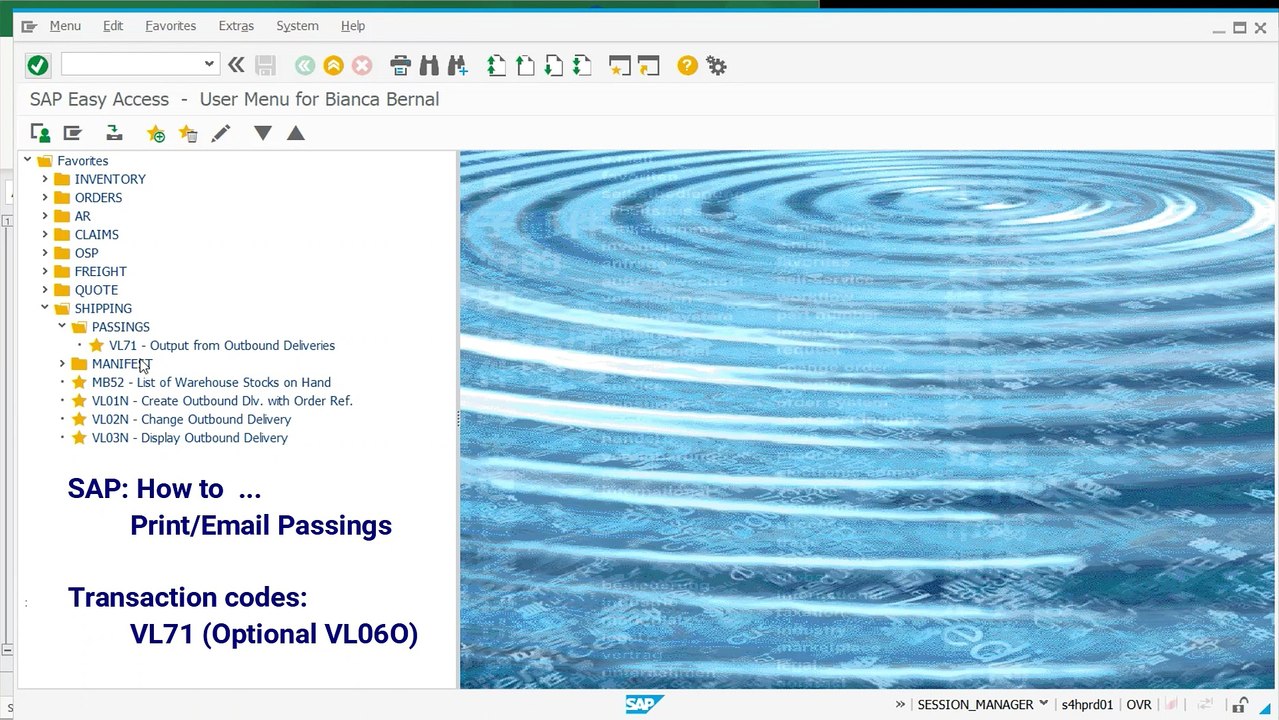Screen dimensions: 1279x720
Task: Click Delete Favorites star icon
Action: (188, 133)
